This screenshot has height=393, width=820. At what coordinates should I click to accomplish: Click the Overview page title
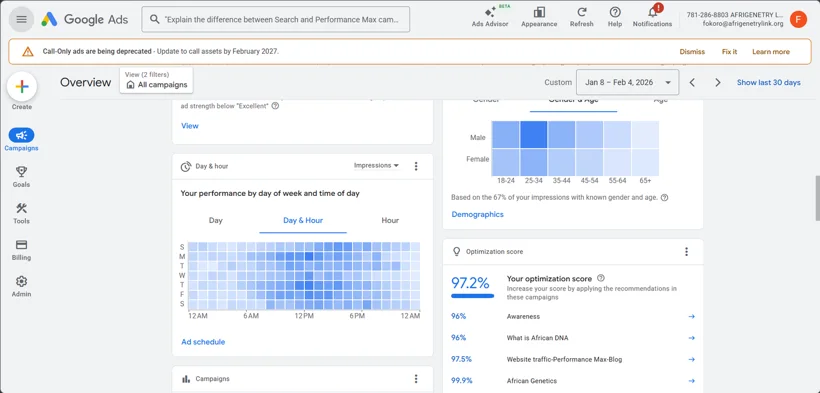pos(86,83)
